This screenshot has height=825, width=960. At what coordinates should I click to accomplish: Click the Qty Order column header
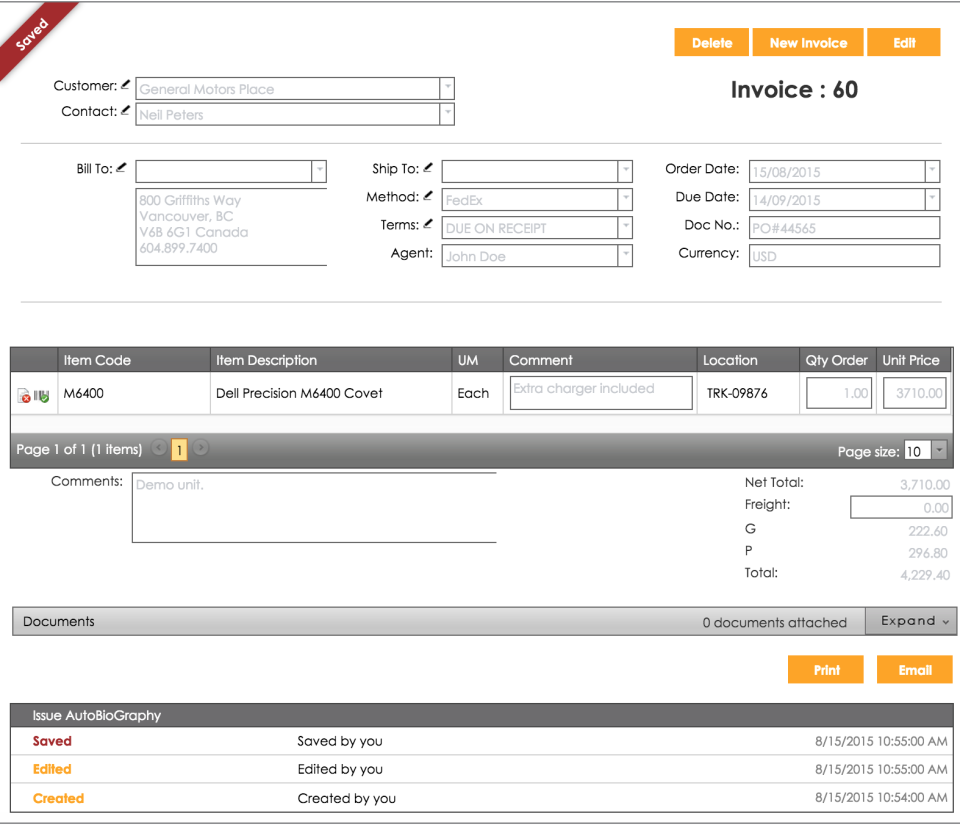[838, 360]
